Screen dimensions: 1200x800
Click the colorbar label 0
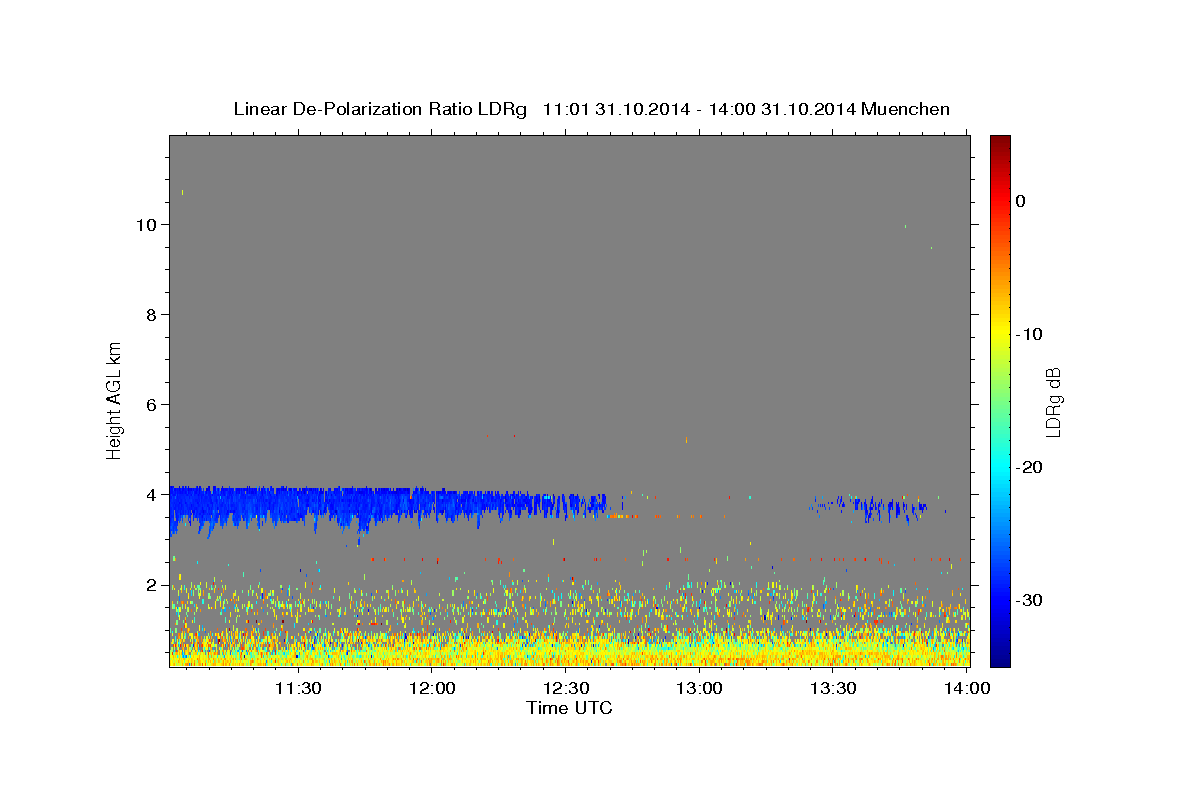1021,201
